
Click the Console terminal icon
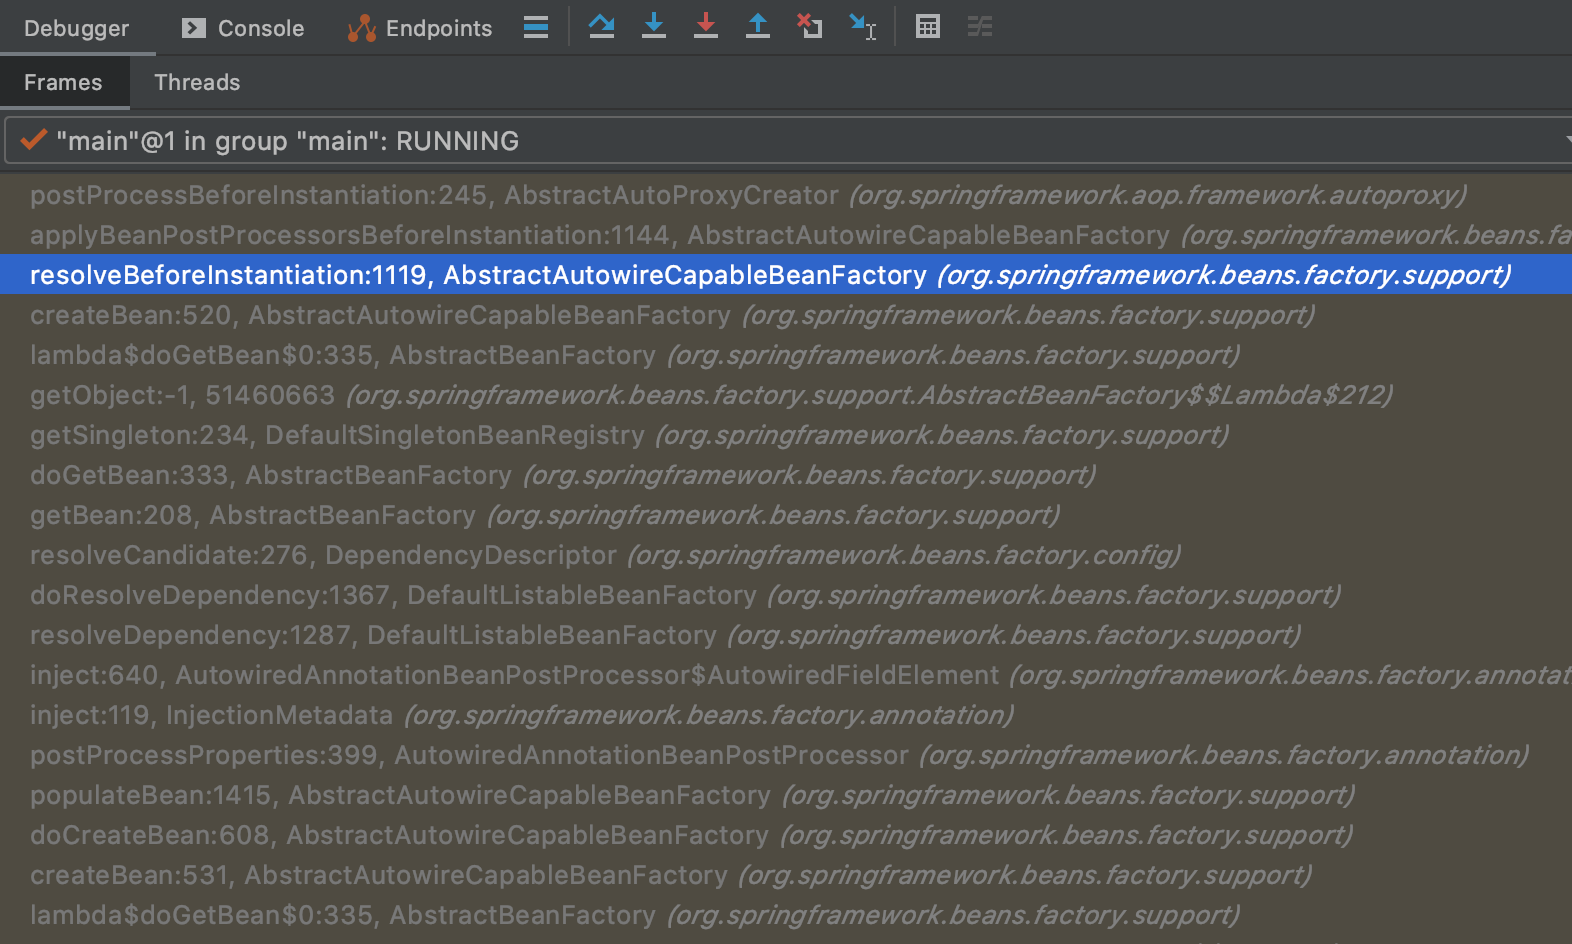193,28
